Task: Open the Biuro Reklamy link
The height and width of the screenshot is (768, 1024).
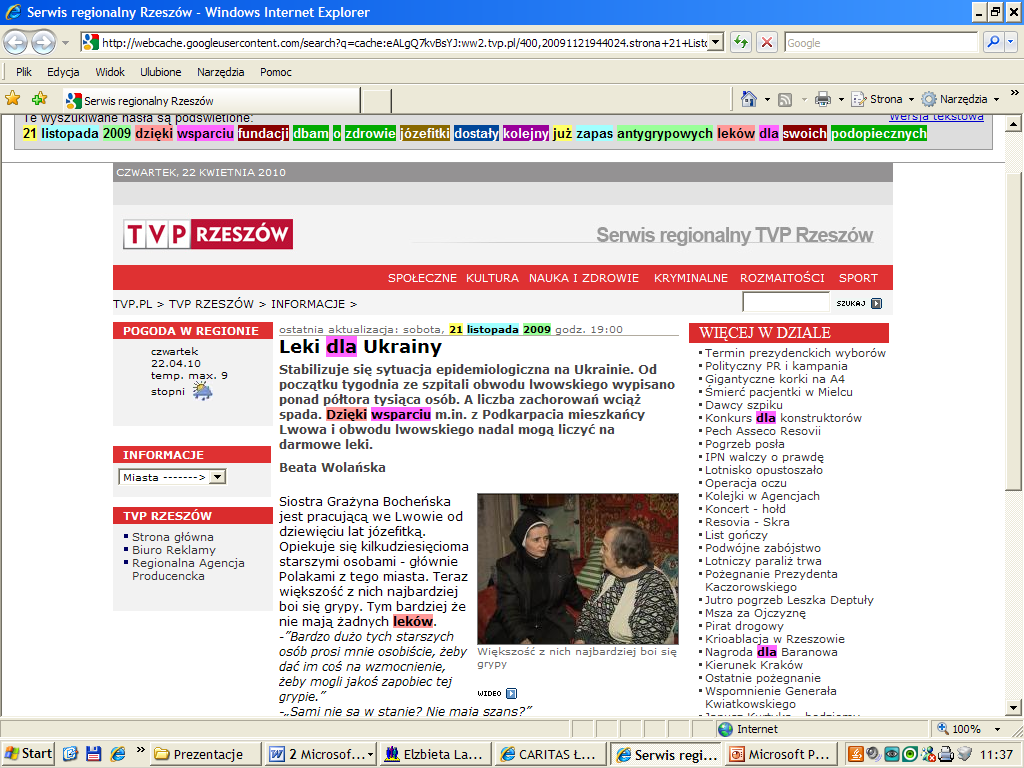Action: pos(174,550)
